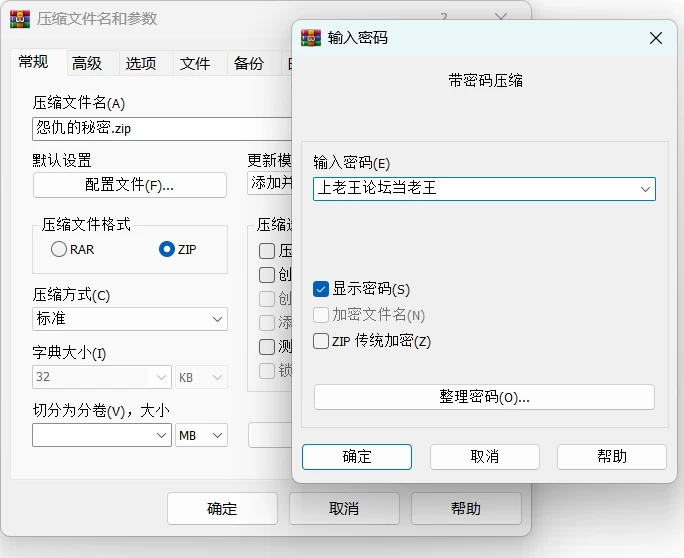
Task: Select the ZIP format radio button
Action: (167, 249)
